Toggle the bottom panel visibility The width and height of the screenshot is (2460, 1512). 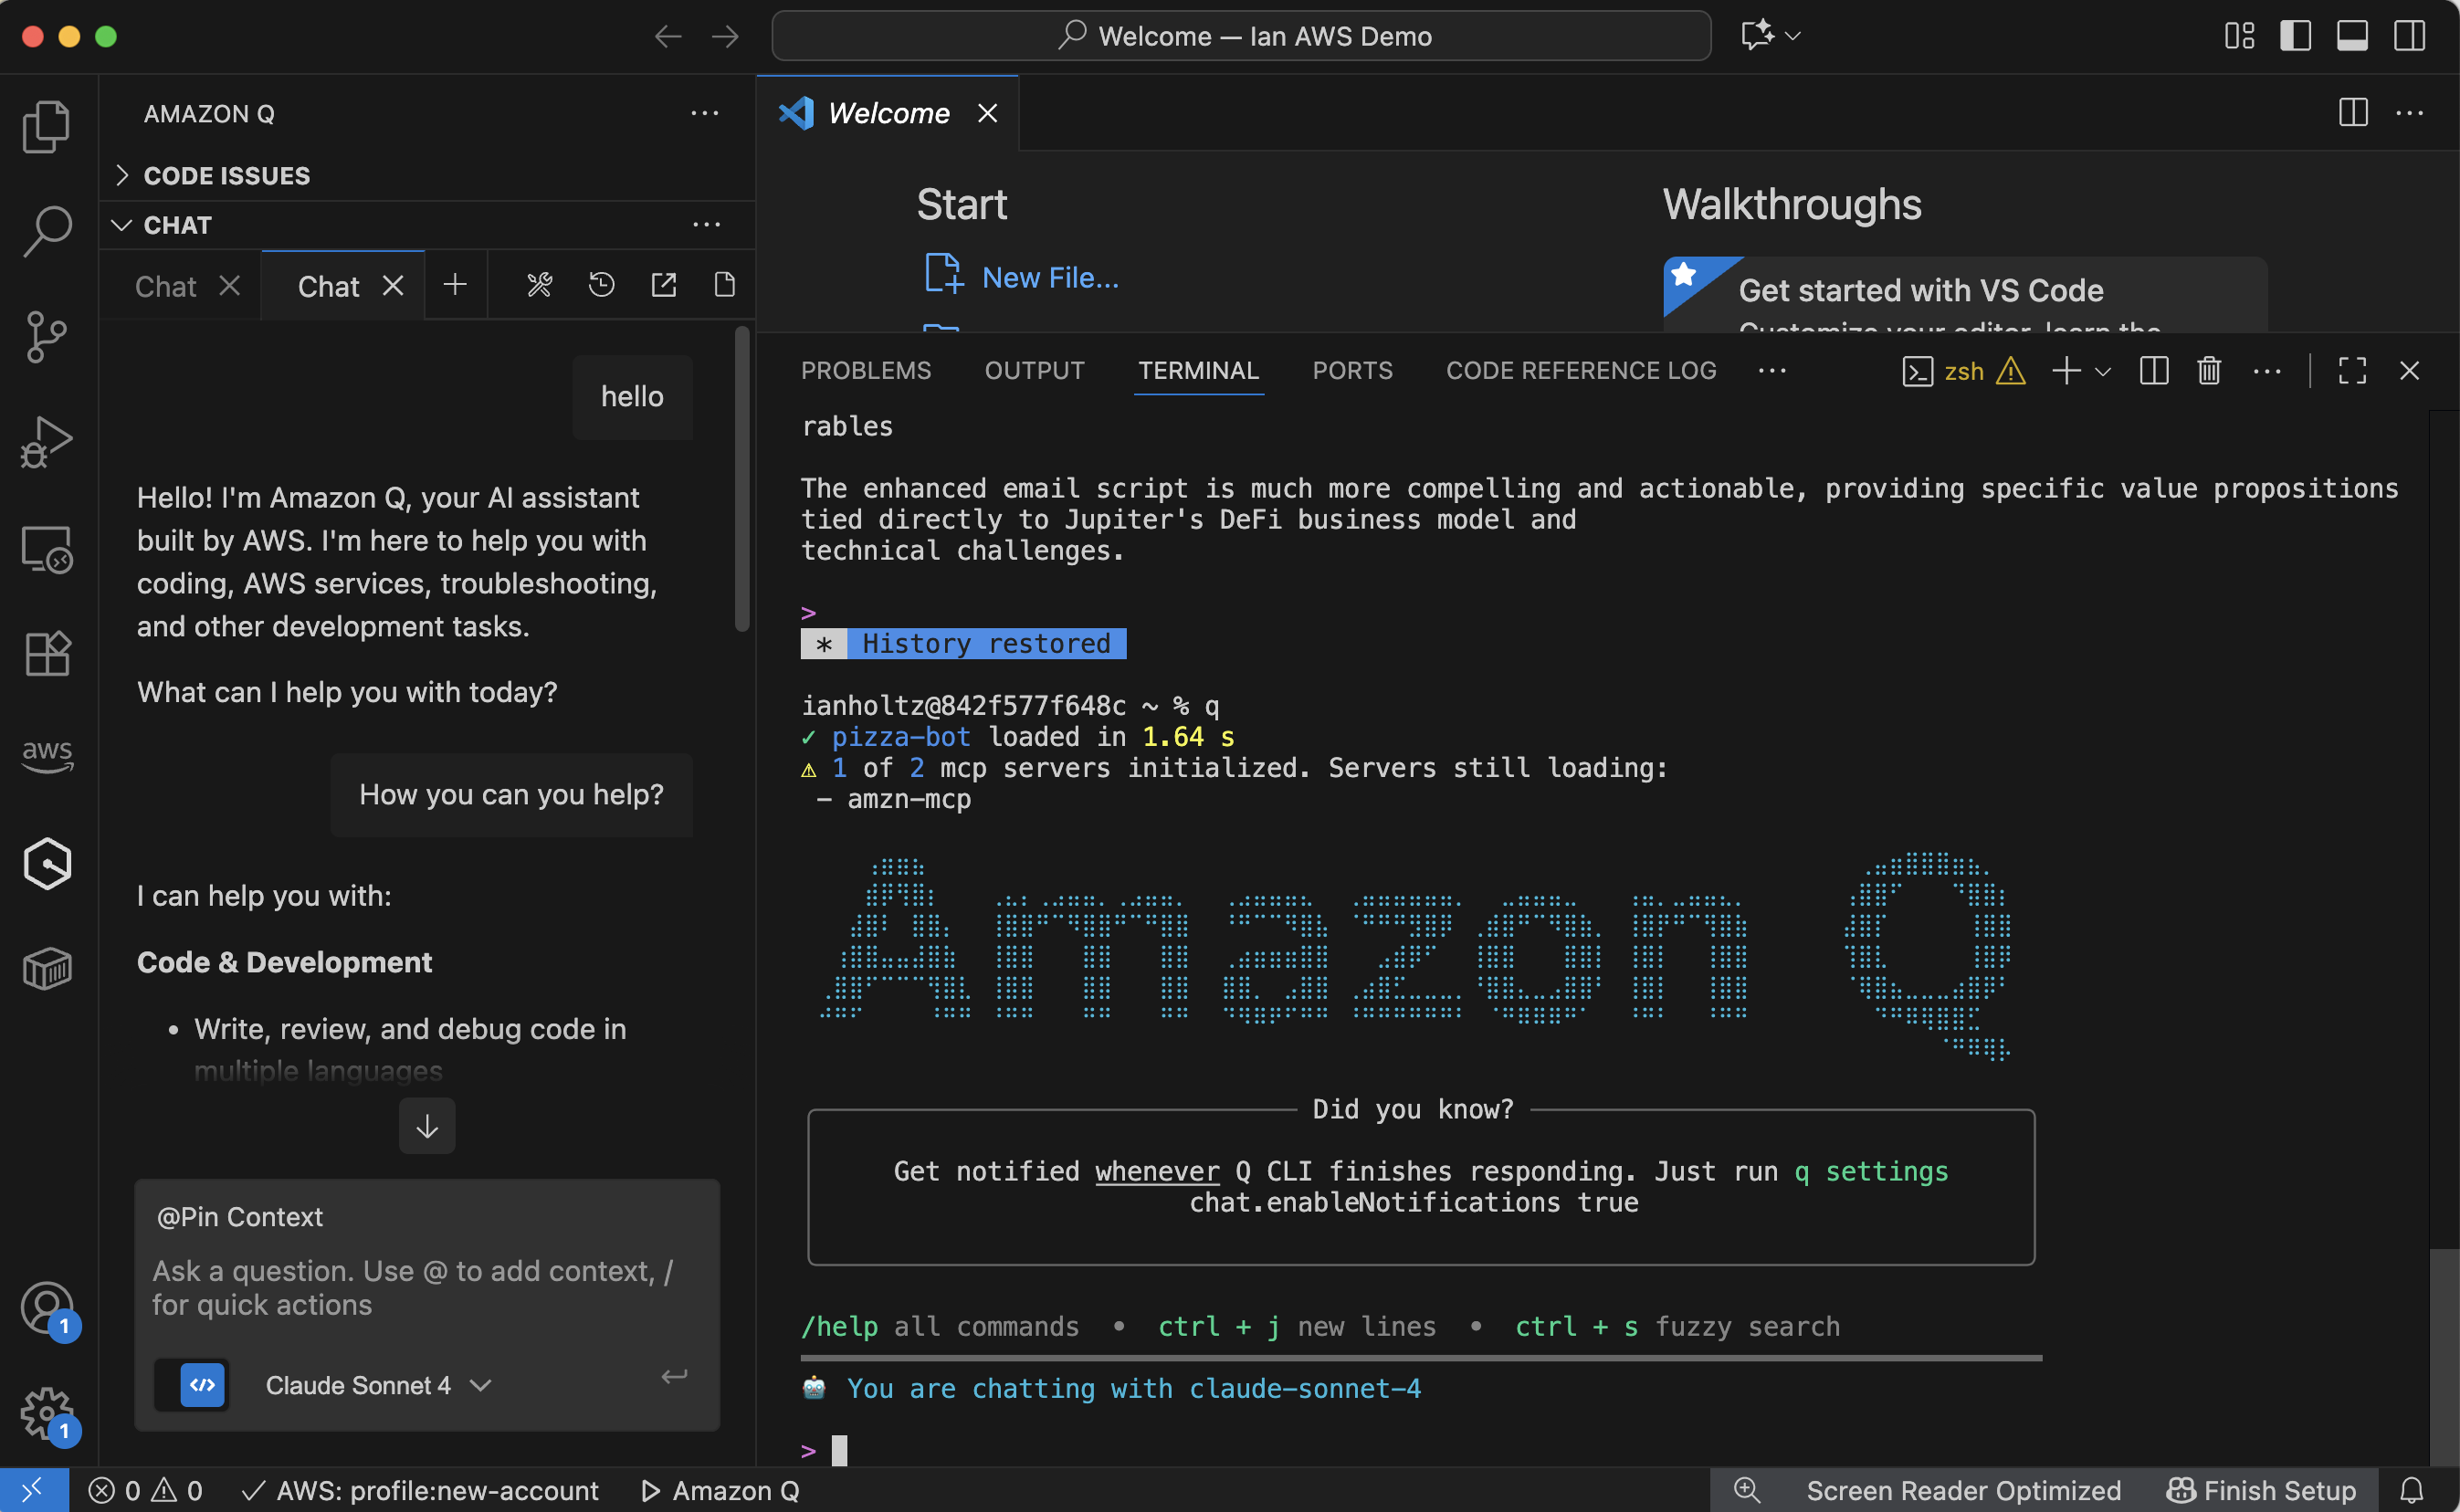pyautogui.click(x=2352, y=36)
